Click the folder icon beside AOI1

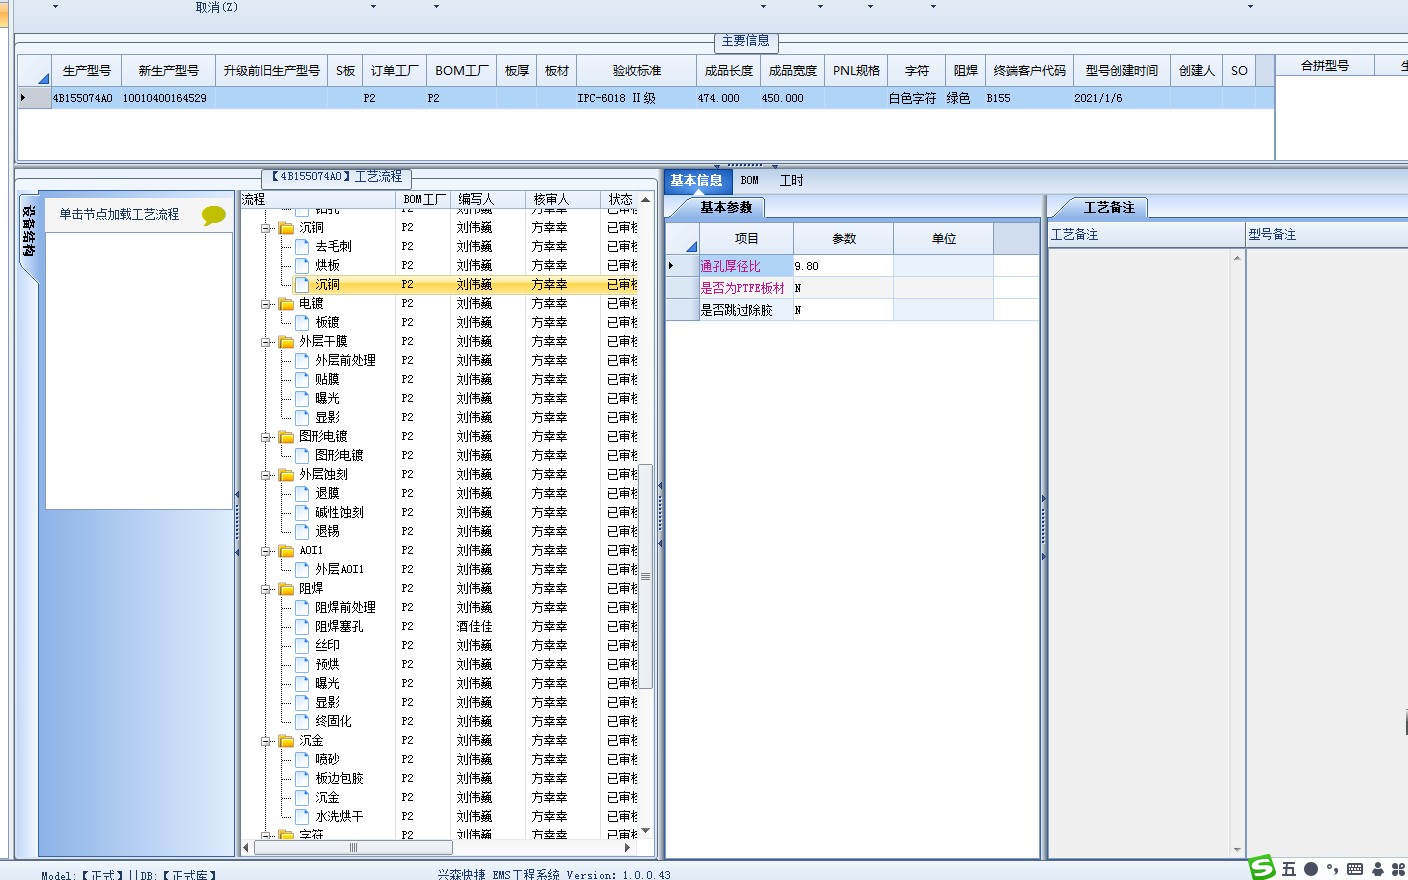287,551
